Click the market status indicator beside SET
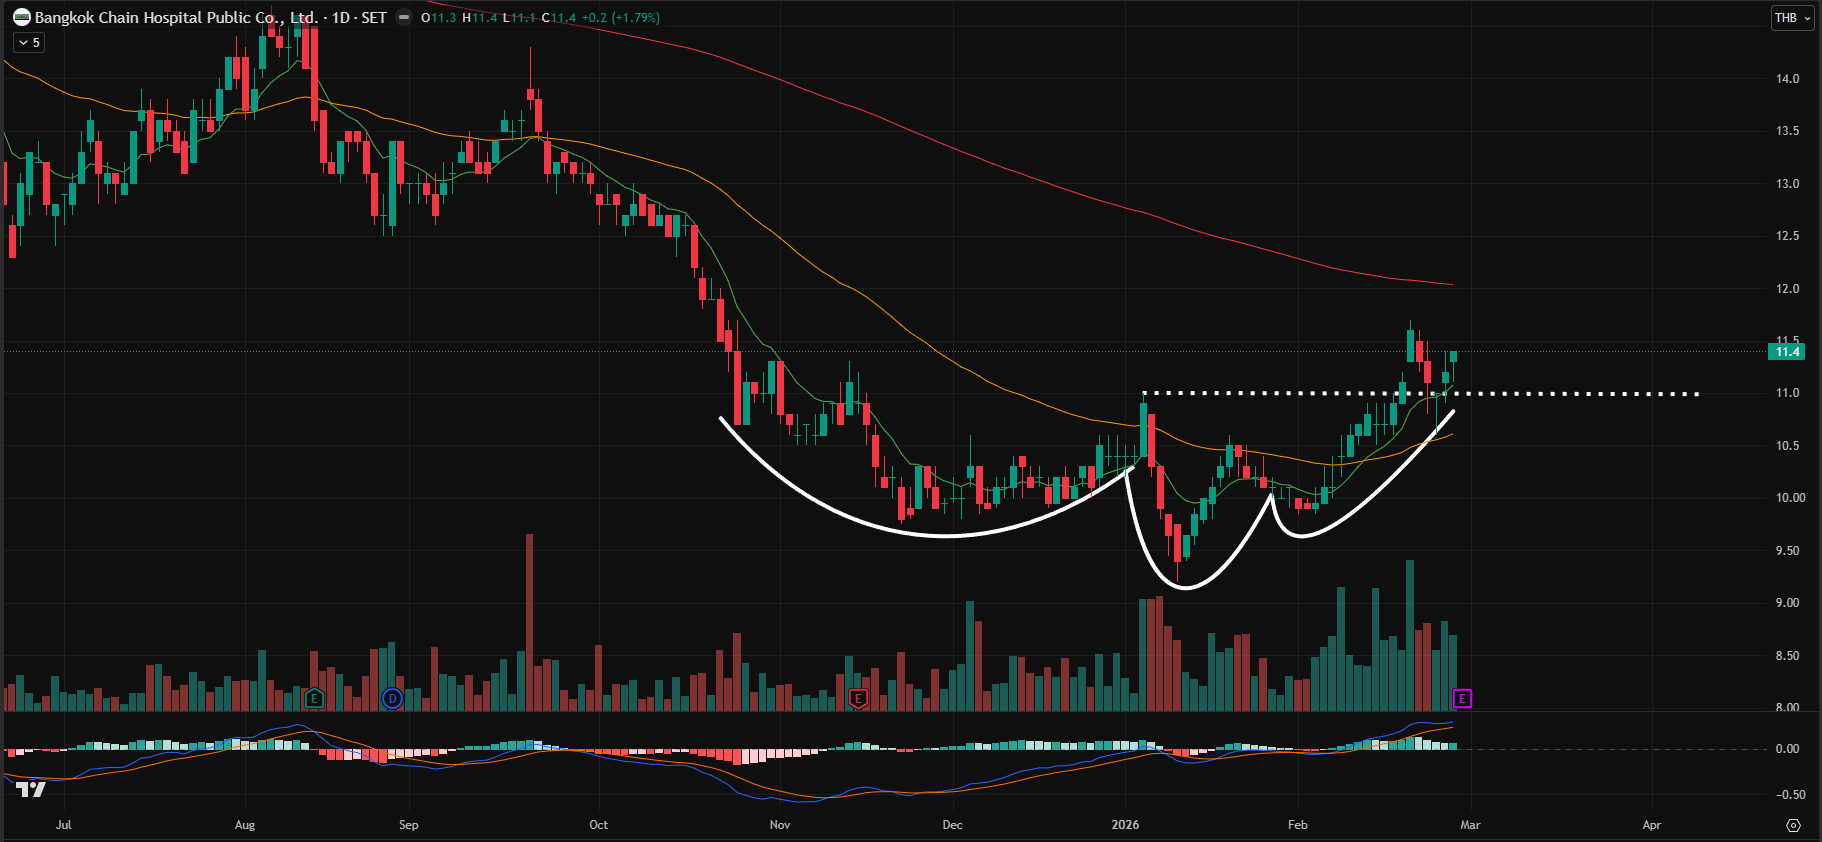 pos(404,17)
